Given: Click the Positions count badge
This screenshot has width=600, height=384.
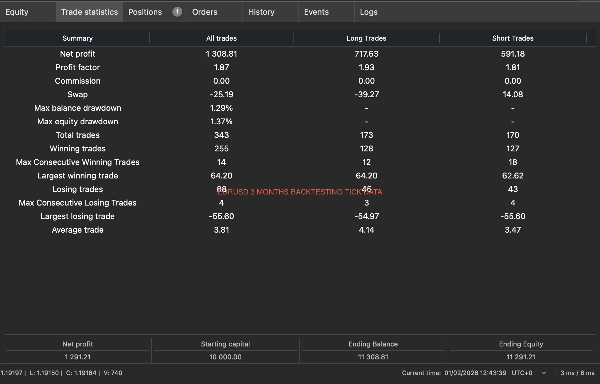Looking at the screenshot, I should 177,12.
